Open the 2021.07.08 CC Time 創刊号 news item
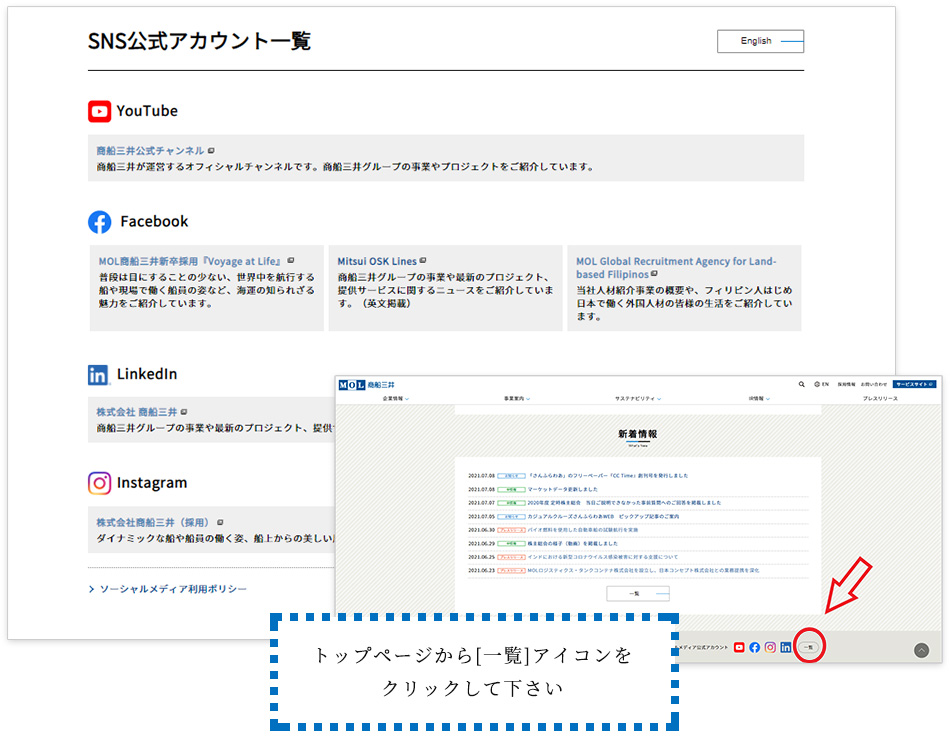 608,476
